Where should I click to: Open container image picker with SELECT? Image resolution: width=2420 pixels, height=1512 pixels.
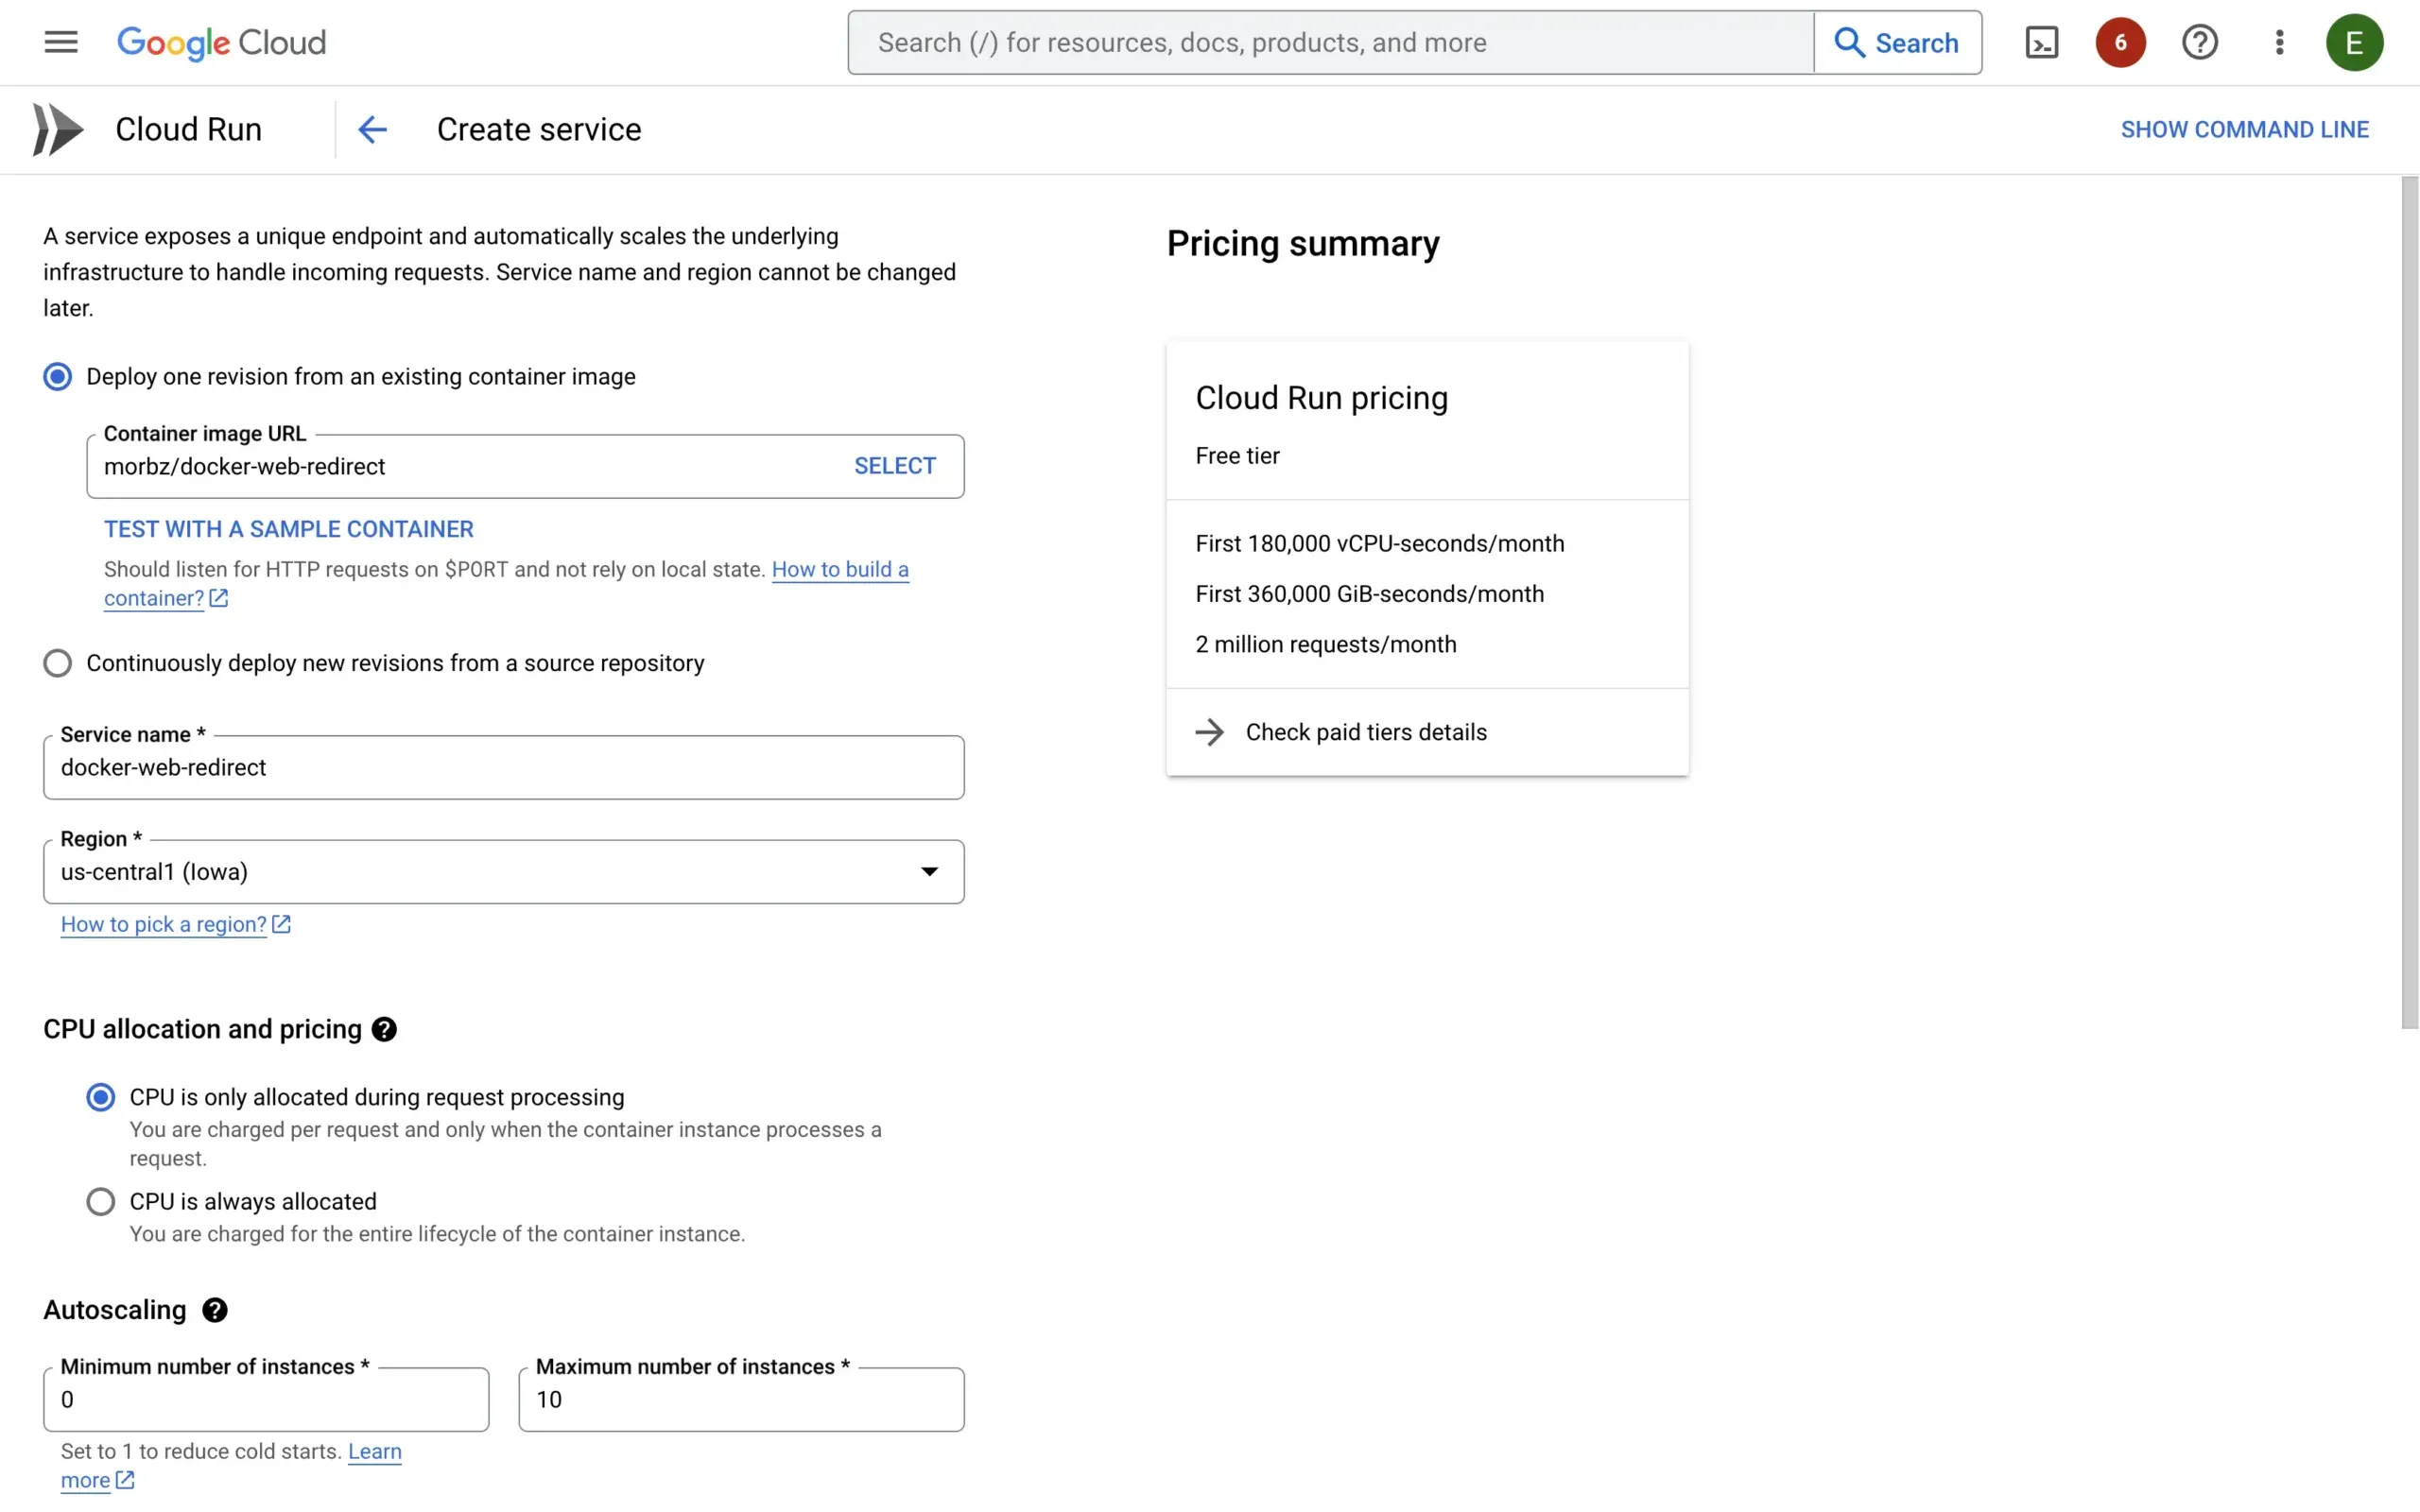point(894,465)
